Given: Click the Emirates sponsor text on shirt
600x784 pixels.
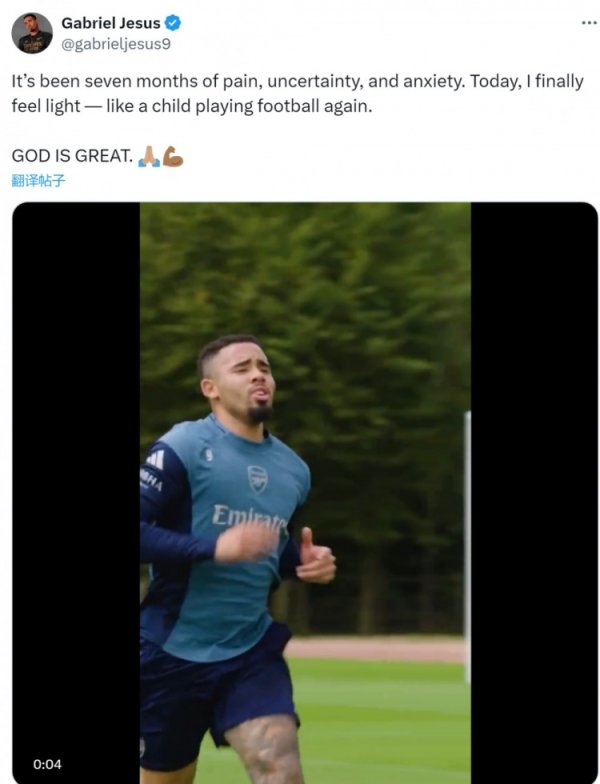Looking at the screenshot, I should pyautogui.click(x=248, y=517).
